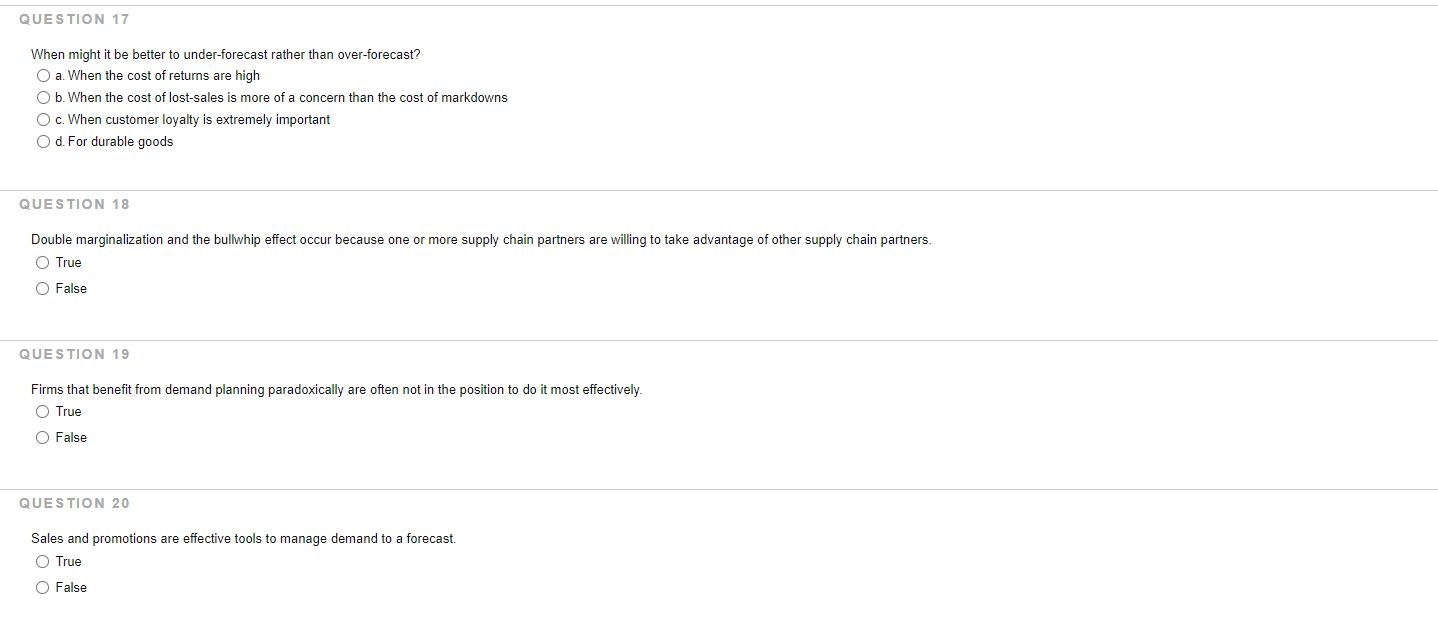Click the demand planning paradox statement
This screenshot has width=1438, height=622.
tap(336, 389)
